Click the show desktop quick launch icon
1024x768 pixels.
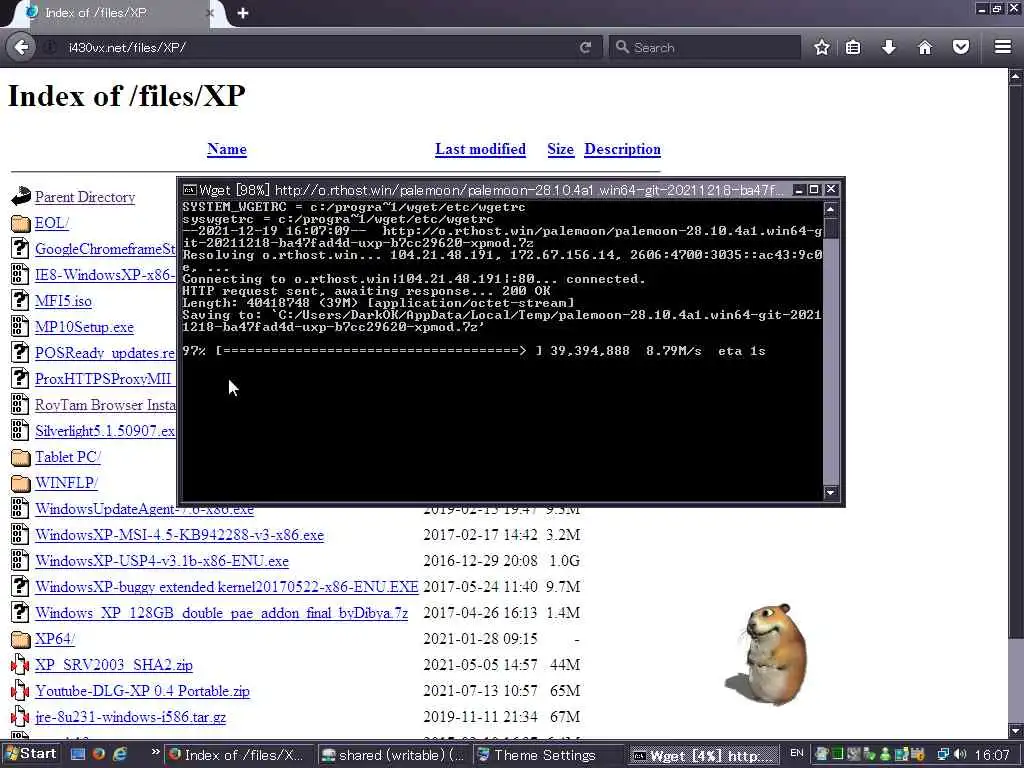coord(78,754)
